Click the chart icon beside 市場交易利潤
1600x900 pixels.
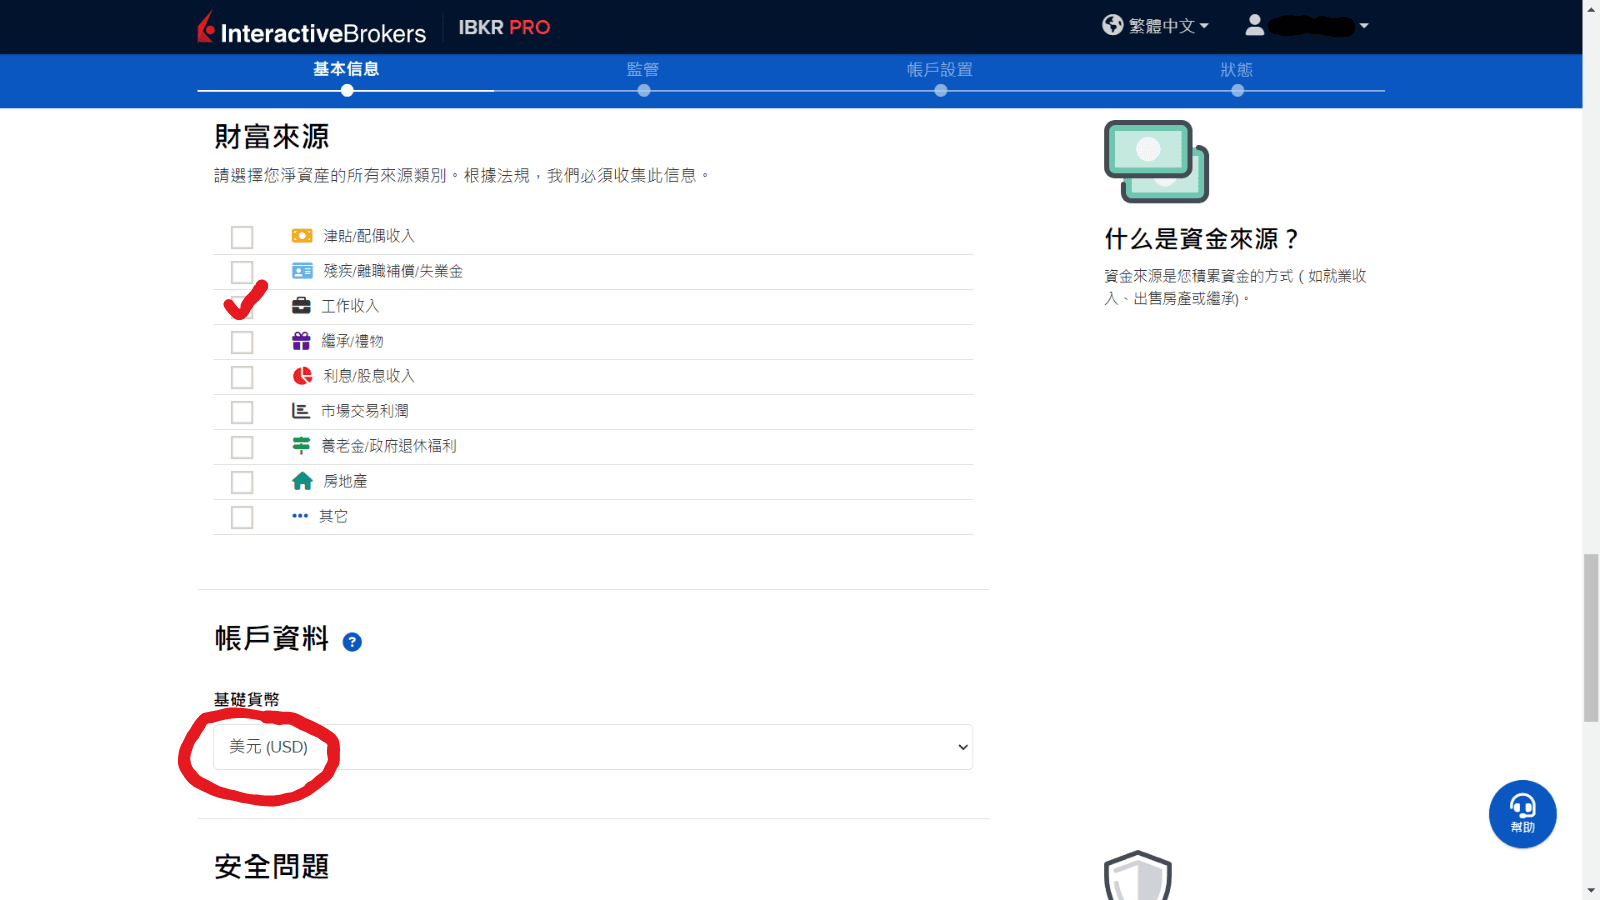301,411
